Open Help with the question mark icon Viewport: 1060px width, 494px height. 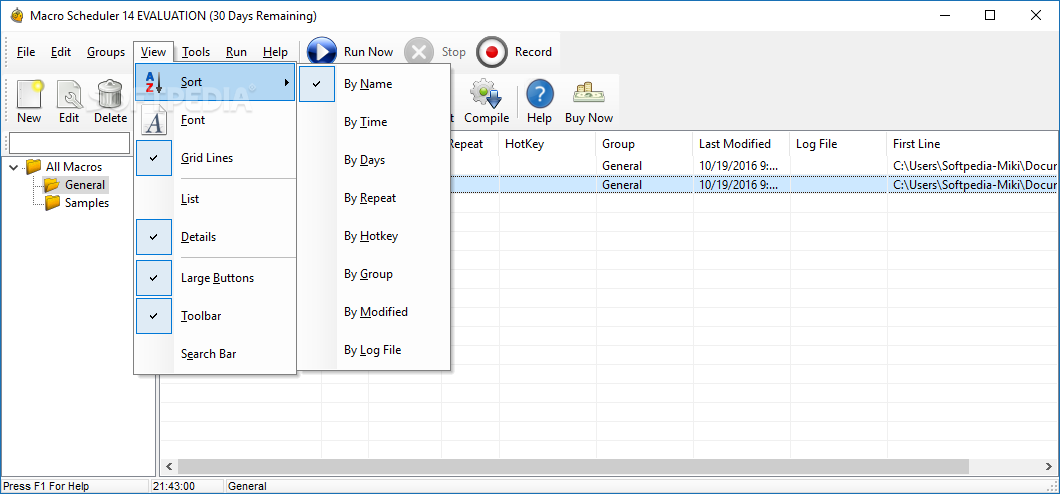tap(539, 95)
